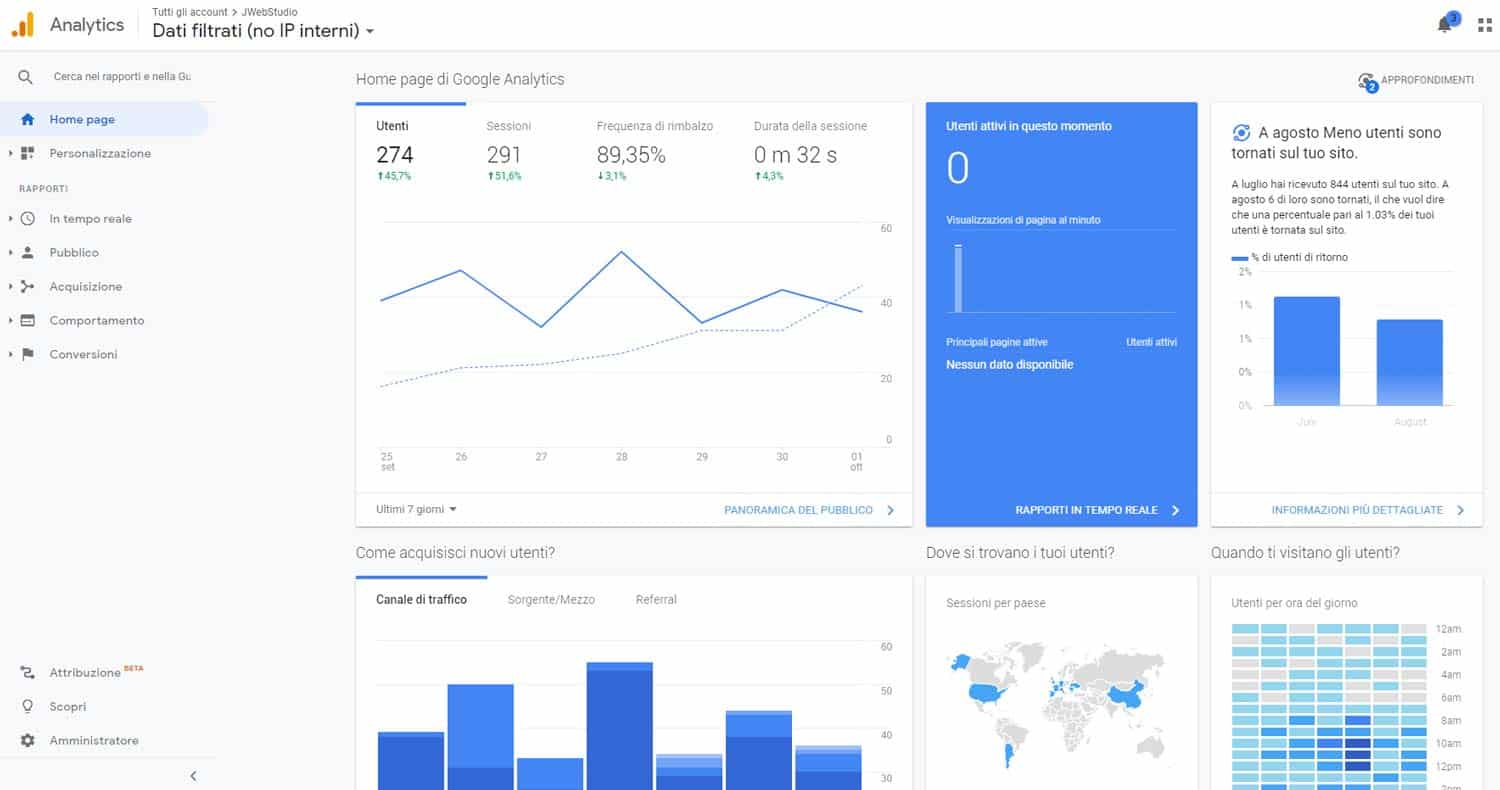Screen dimensions: 1500x790
Task: Click the 'Utenti per ora del giorno' heading
Action: [x=1295, y=603]
